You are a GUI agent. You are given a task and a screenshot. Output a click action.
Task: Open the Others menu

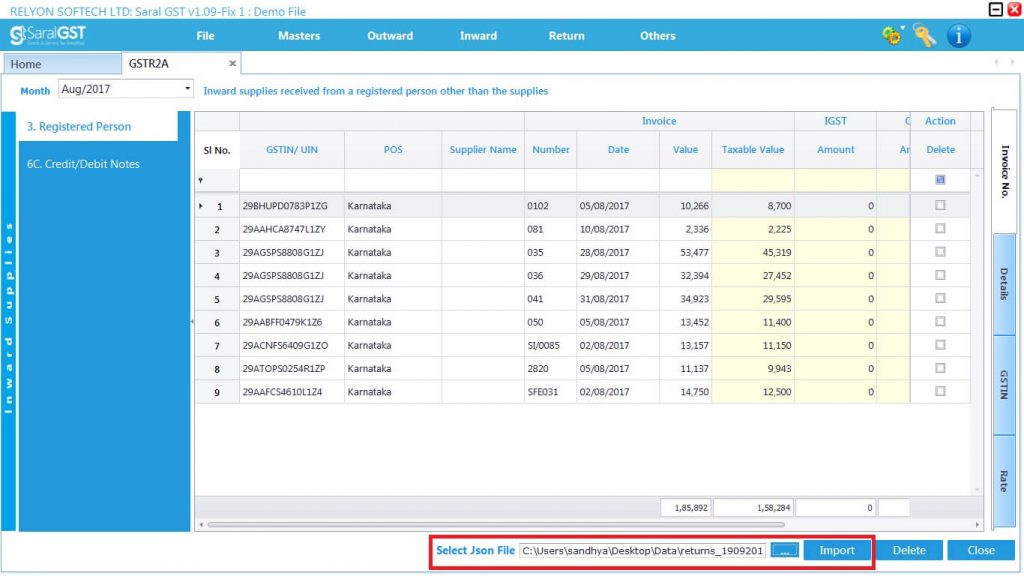pos(658,36)
